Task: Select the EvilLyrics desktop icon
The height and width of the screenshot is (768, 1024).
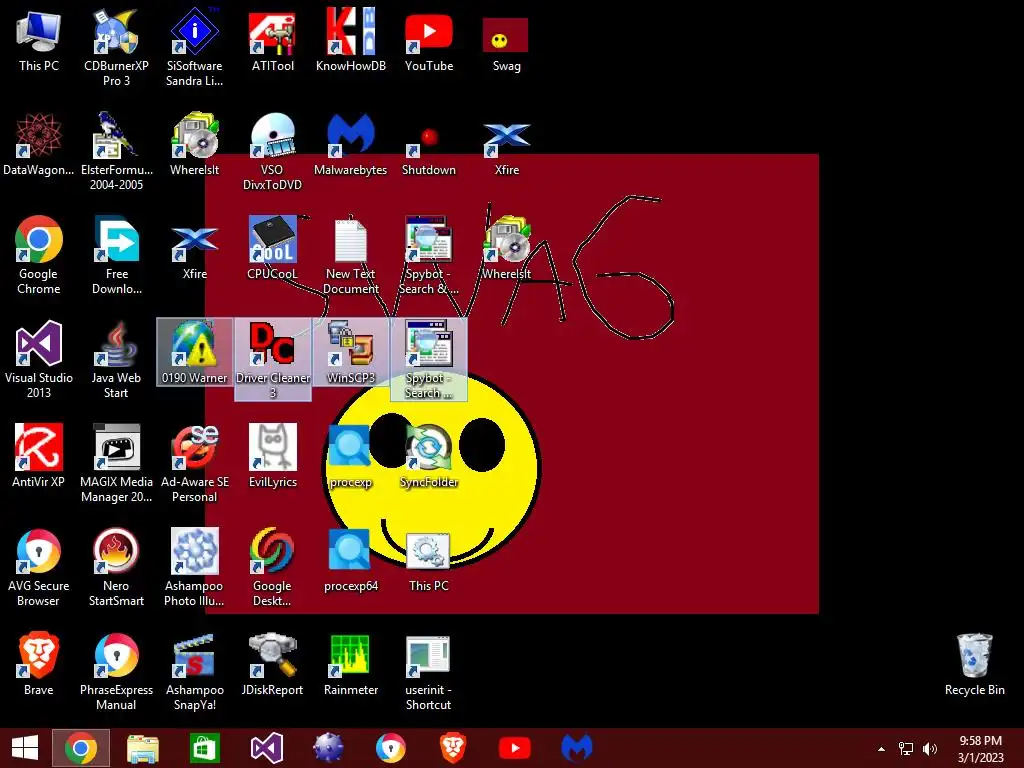Action: point(272,456)
